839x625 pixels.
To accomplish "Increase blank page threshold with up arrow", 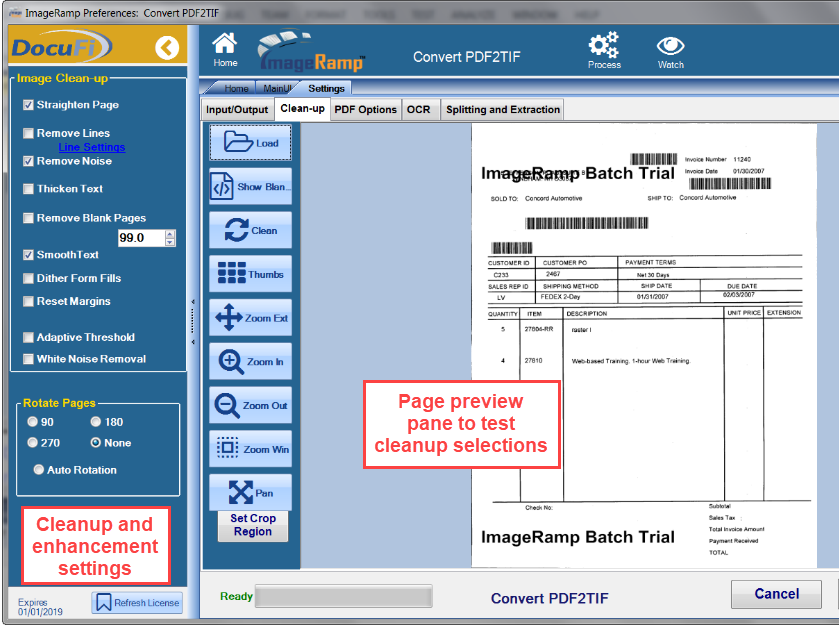I will coord(170,234).
